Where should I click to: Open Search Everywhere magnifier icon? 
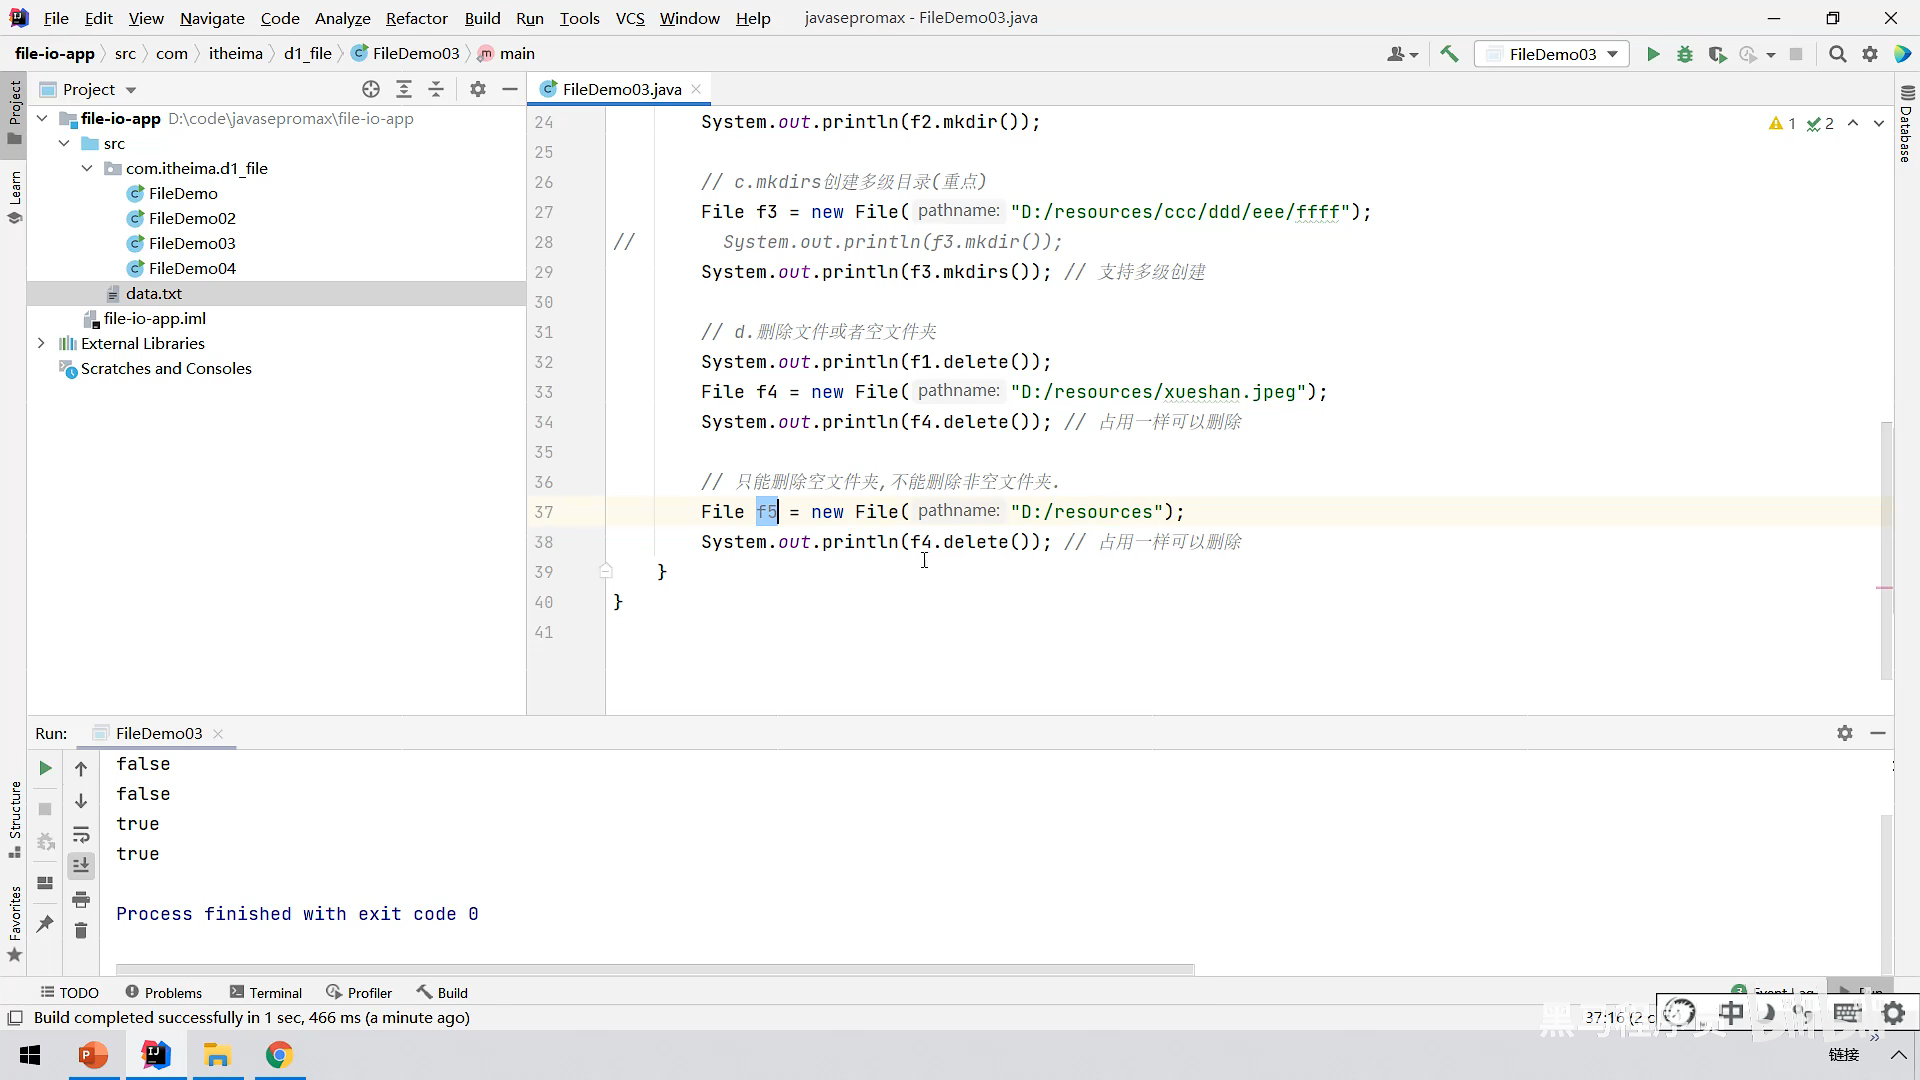coord(1837,54)
